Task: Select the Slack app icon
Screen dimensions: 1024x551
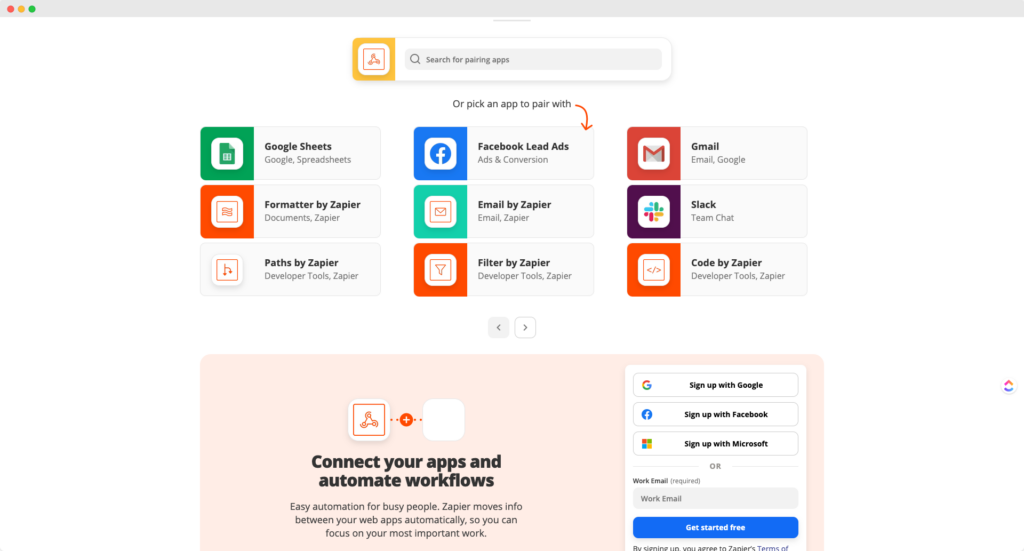Action: click(654, 212)
